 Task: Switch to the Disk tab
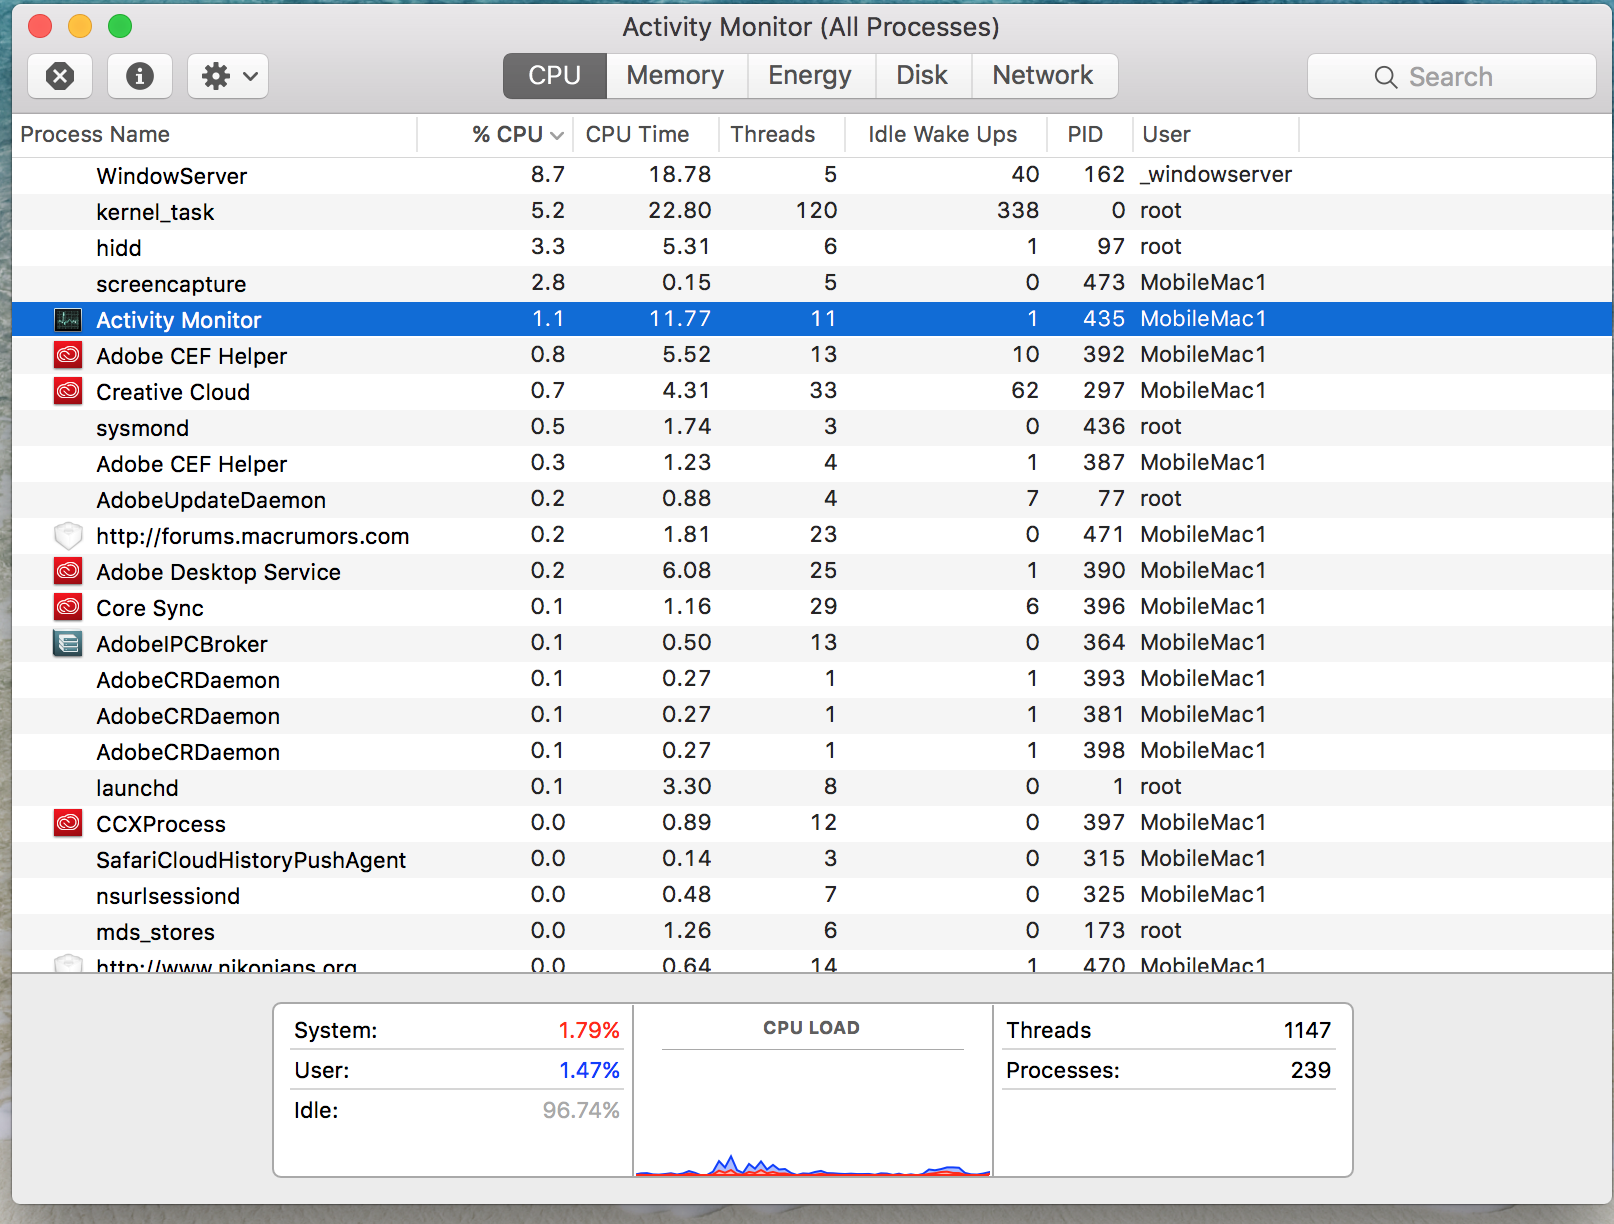tap(922, 76)
